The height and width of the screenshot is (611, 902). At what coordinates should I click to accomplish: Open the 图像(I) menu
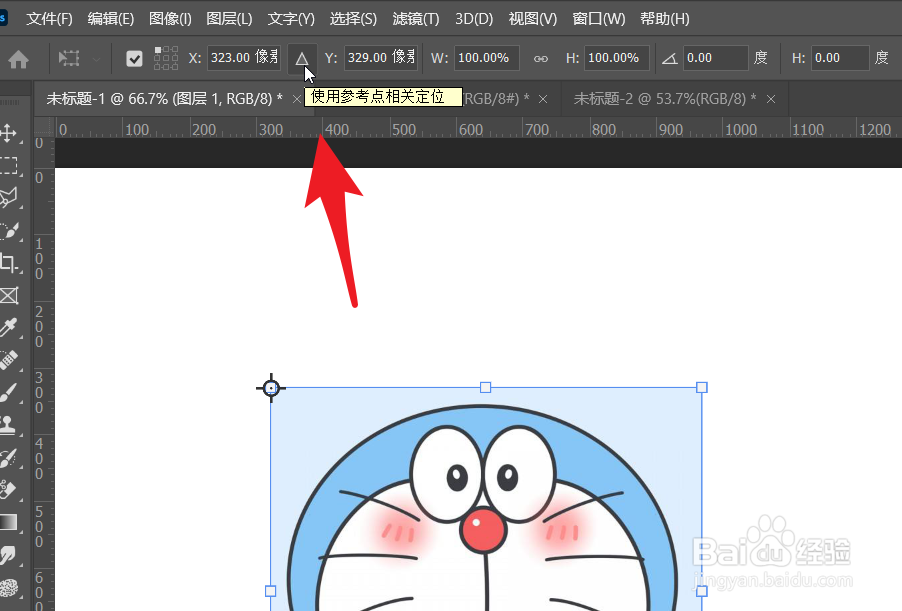coord(170,19)
